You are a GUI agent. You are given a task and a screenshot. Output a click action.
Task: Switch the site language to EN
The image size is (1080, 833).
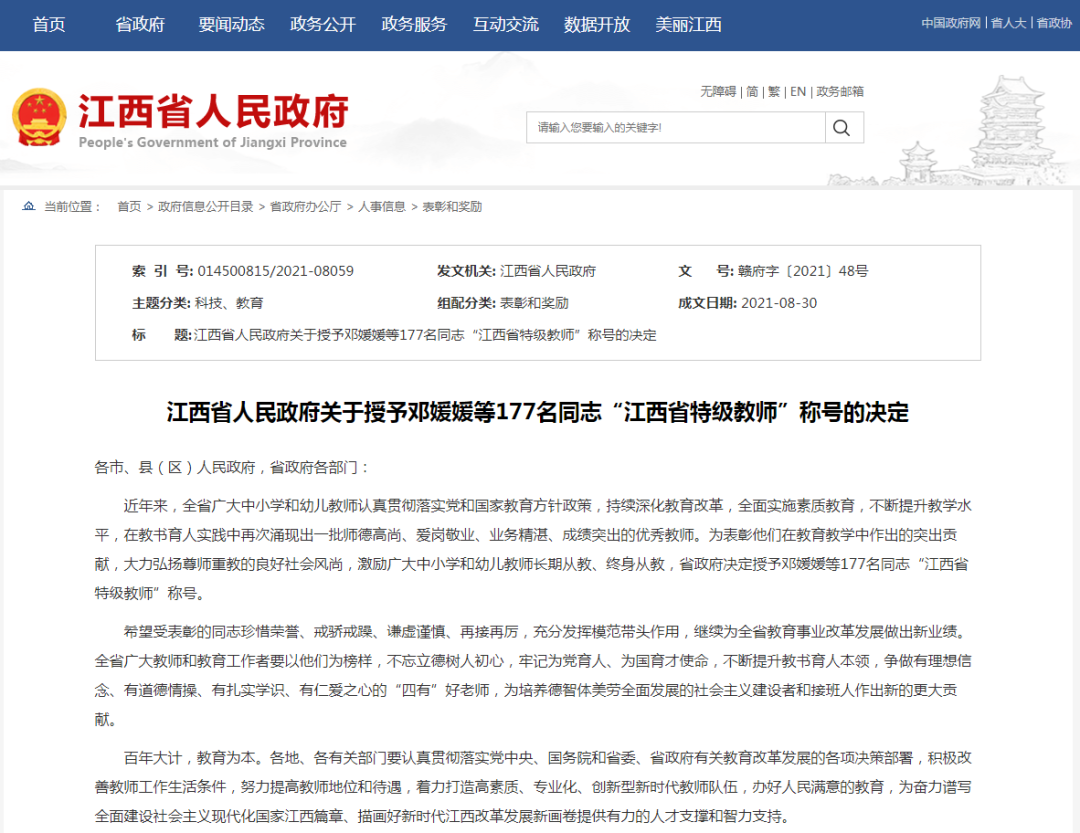(798, 92)
